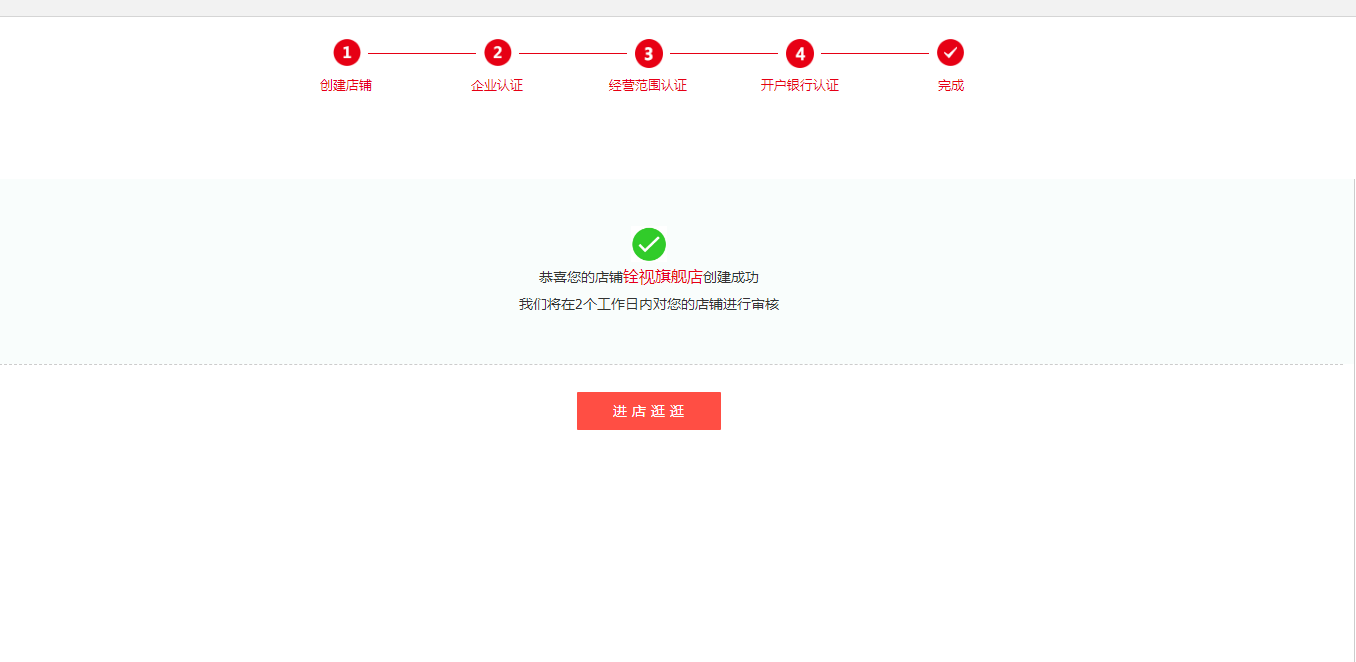1356x662 pixels.
Task: Click the progress line between step 4 and 完成
Action: coord(875,53)
